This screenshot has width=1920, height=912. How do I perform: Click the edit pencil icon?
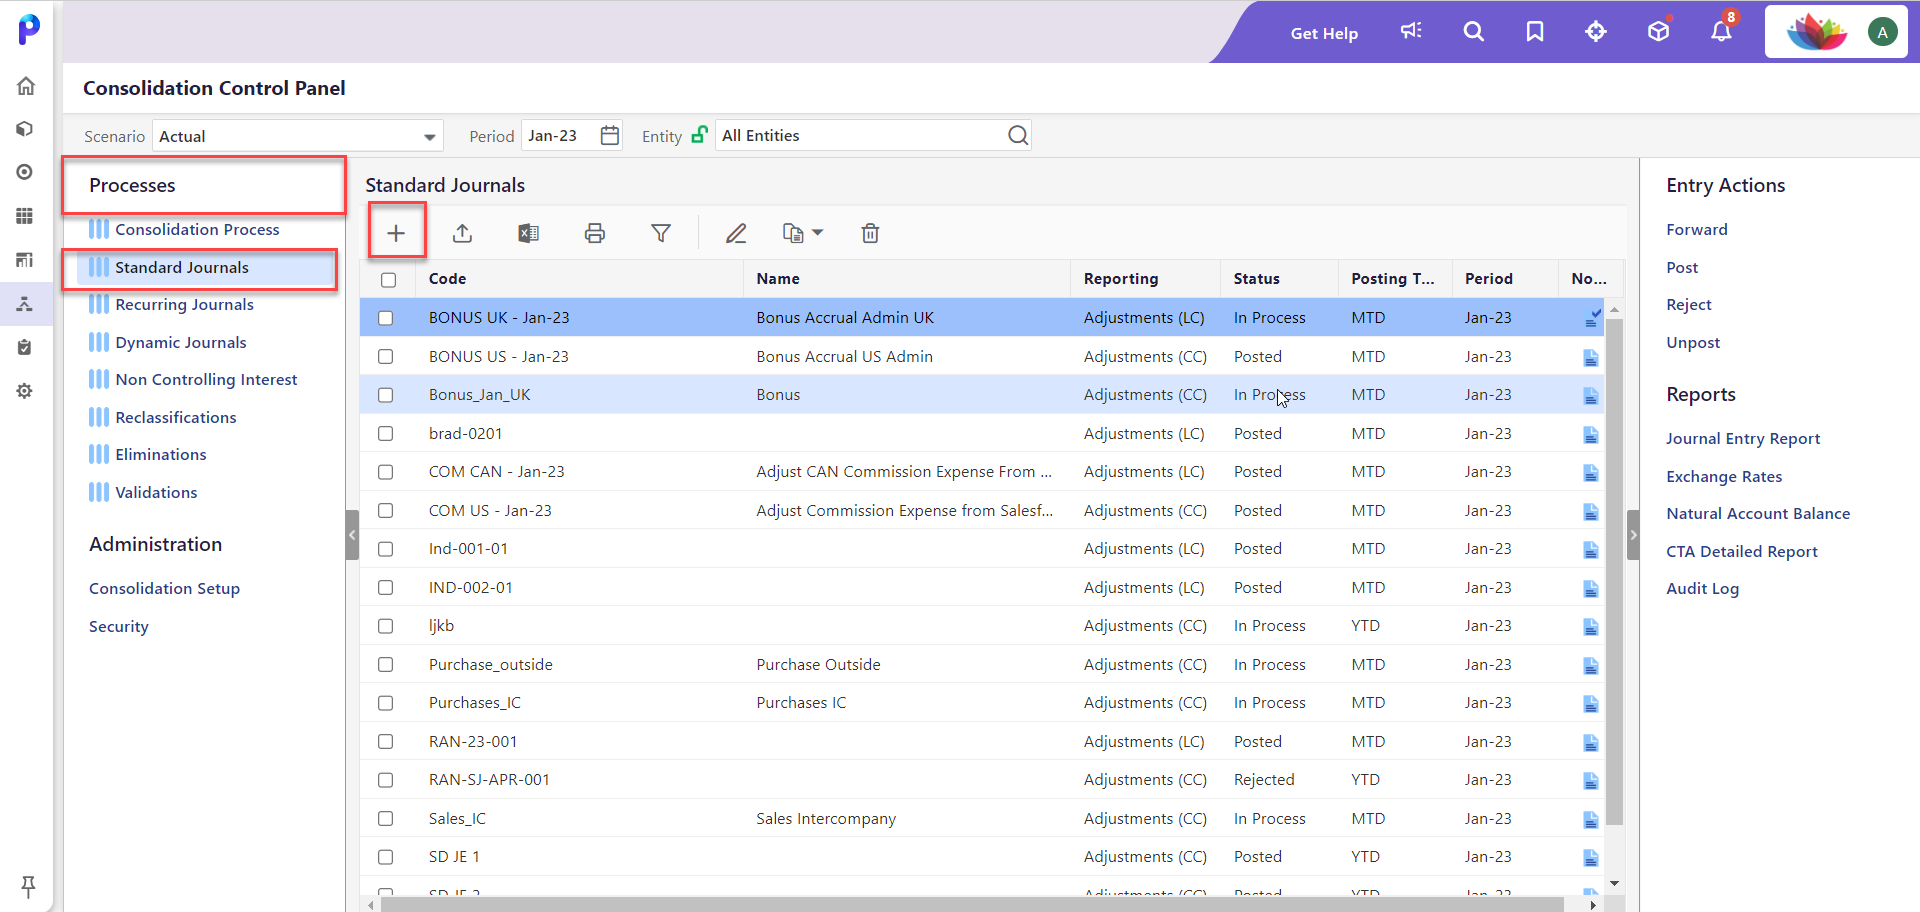click(x=736, y=233)
